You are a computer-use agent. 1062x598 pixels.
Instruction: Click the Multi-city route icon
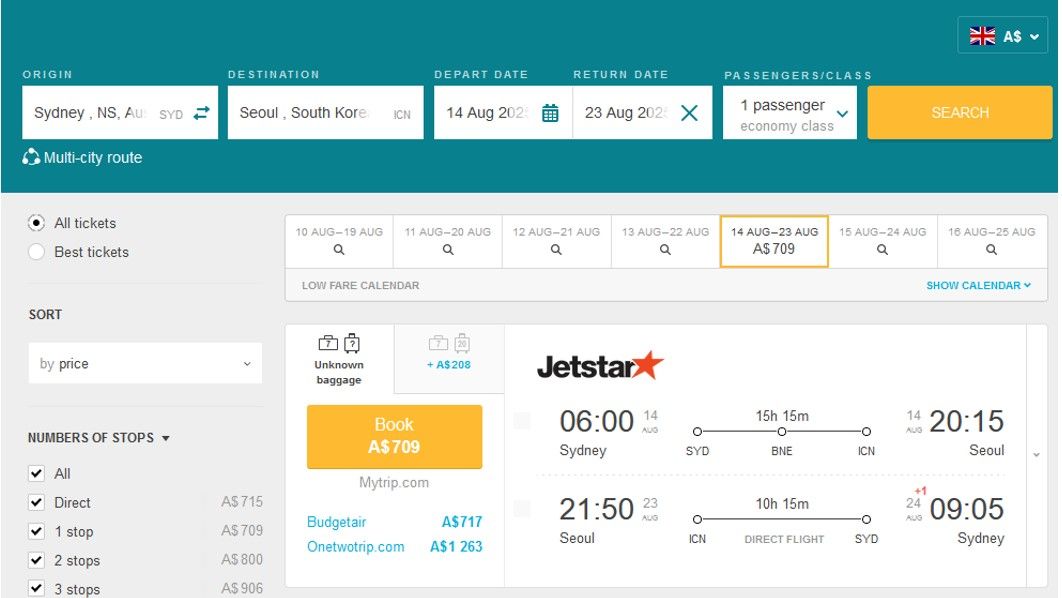click(31, 157)
